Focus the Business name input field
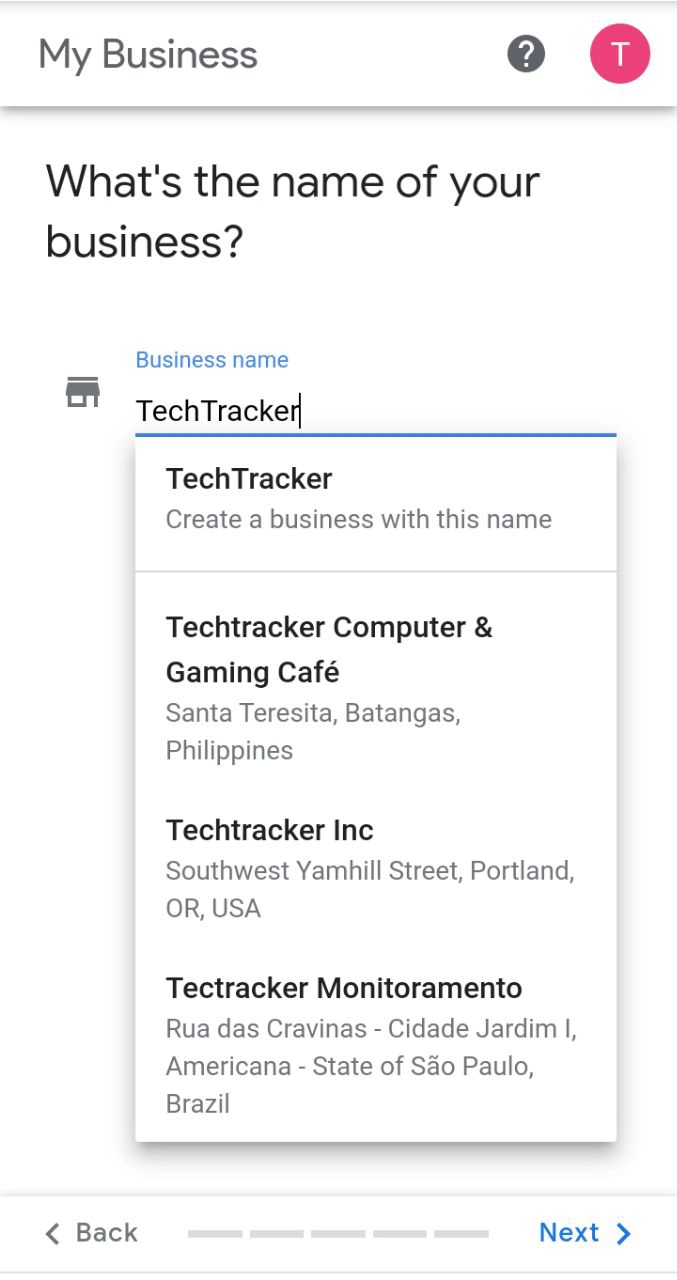The width and height of the screenshot is (677, 1280). coord(375,411)
